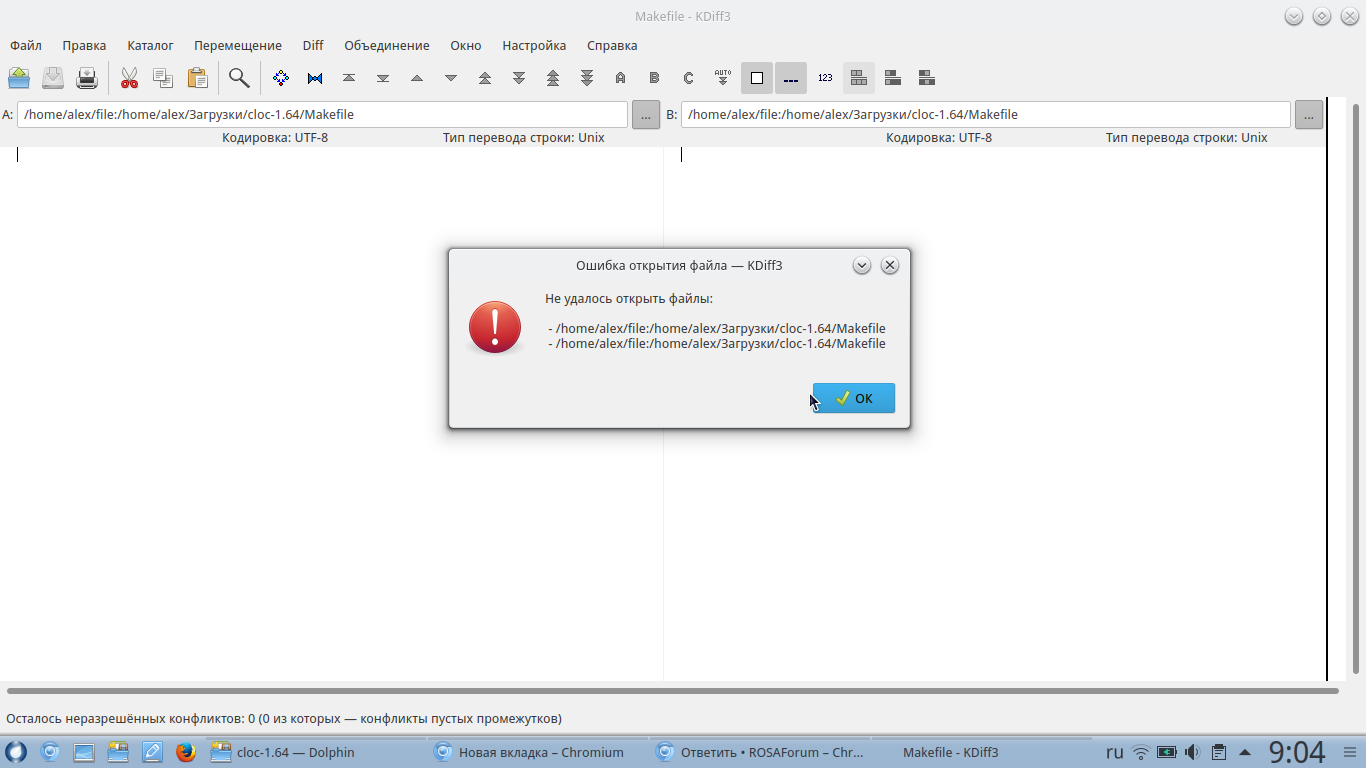
Task: Click pane A 'Кодировка: UTF-8' label
Action: tap(275, 138)
